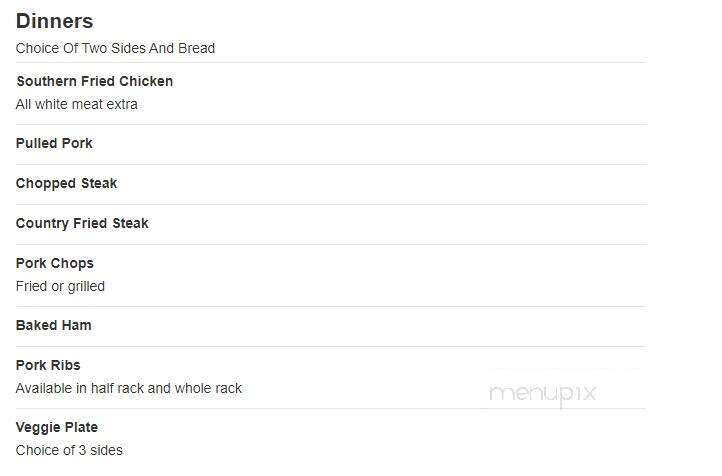Click the 'Choice of 3 sides' description
This screenshot has height=476, width=722.
click(x=69, y=450)
